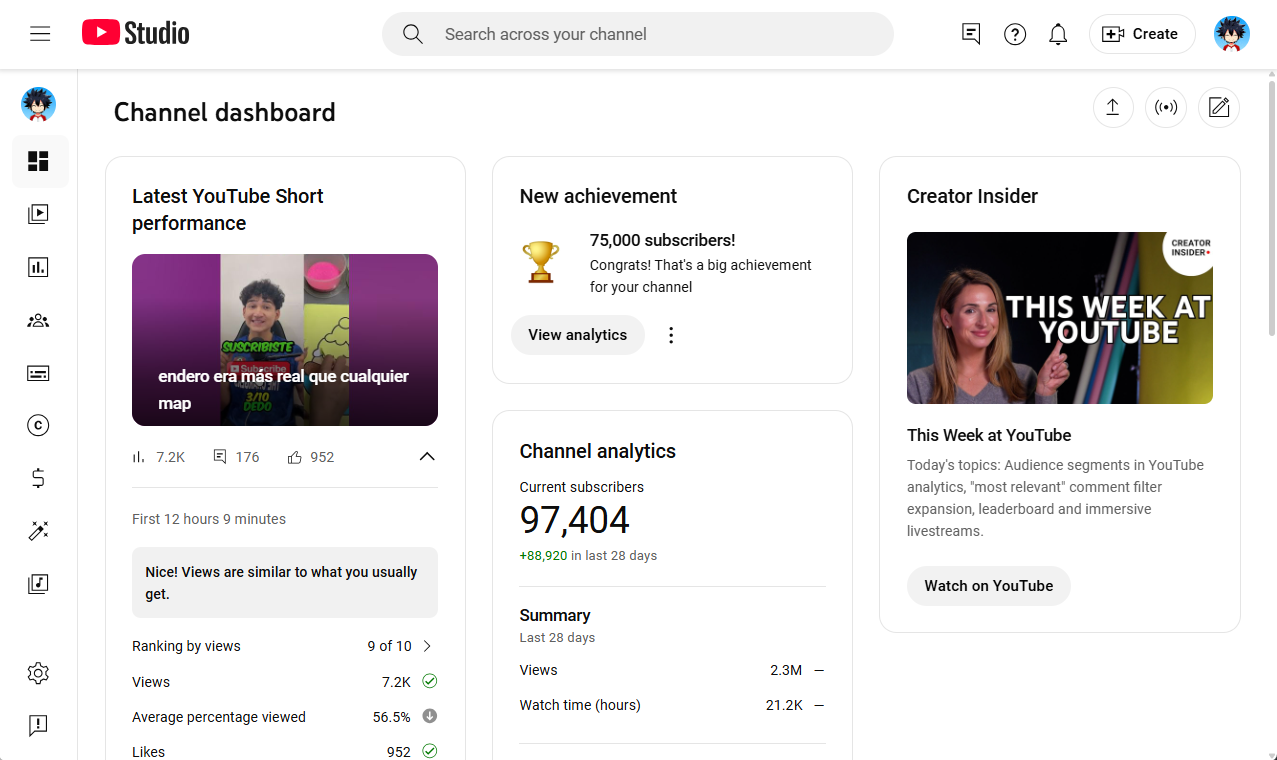The width and height of the screenshot is (1277, 760).
Task: Open the hamburger navigation menu
Action: click(x=40, y=34)
